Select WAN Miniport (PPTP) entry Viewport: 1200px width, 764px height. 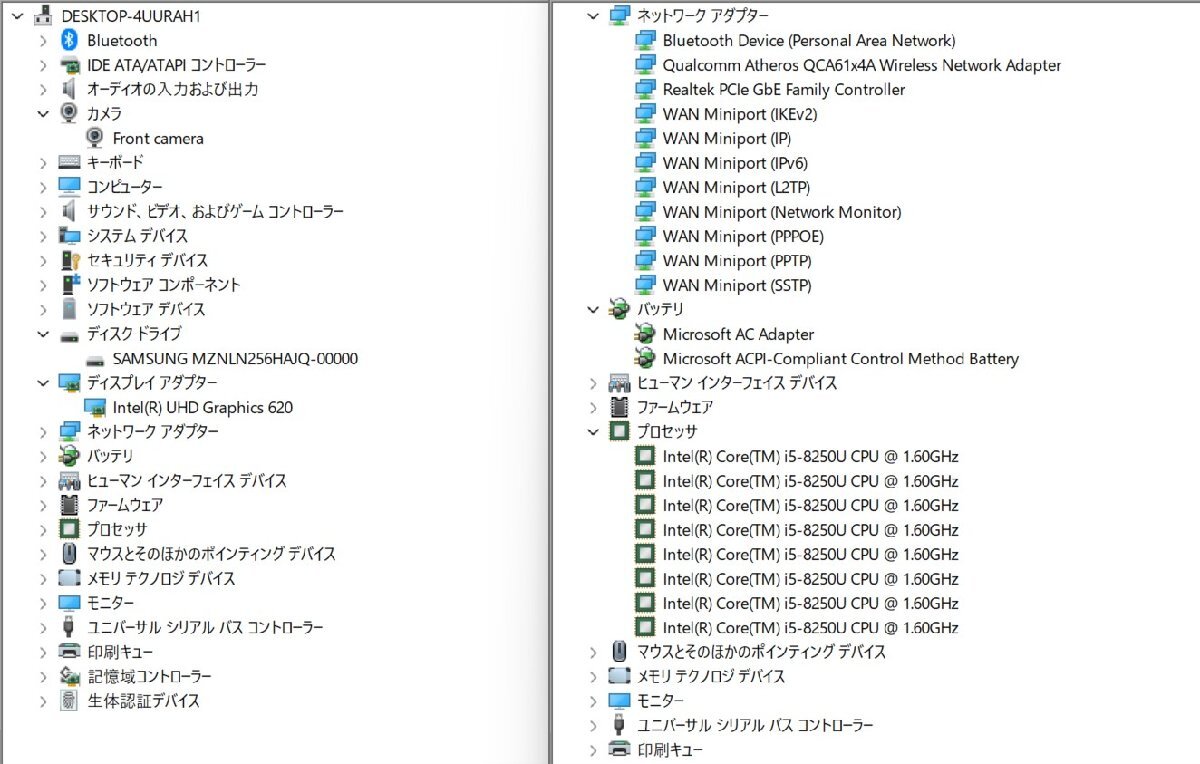[x=737, y=261]
